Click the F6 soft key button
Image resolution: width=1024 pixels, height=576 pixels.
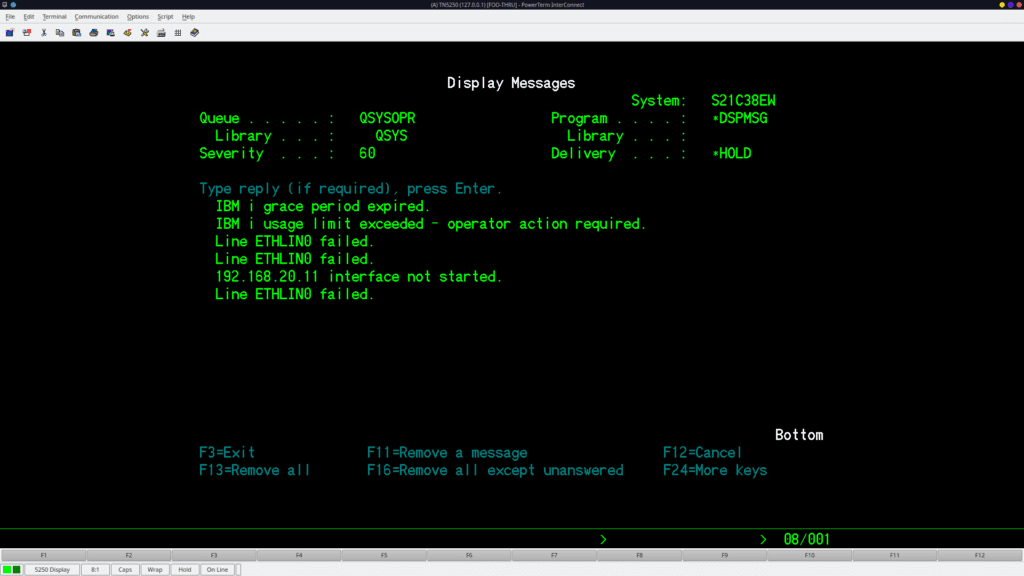[x=470, y=555]
